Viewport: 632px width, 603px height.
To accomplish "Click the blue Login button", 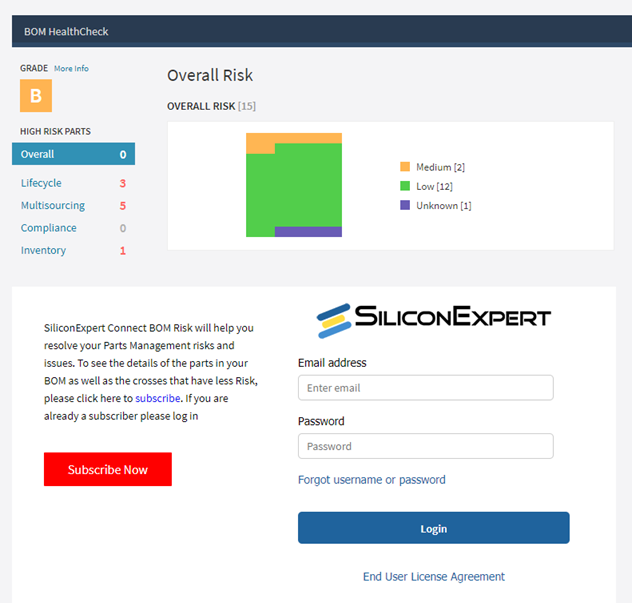I will pos(434,528).
